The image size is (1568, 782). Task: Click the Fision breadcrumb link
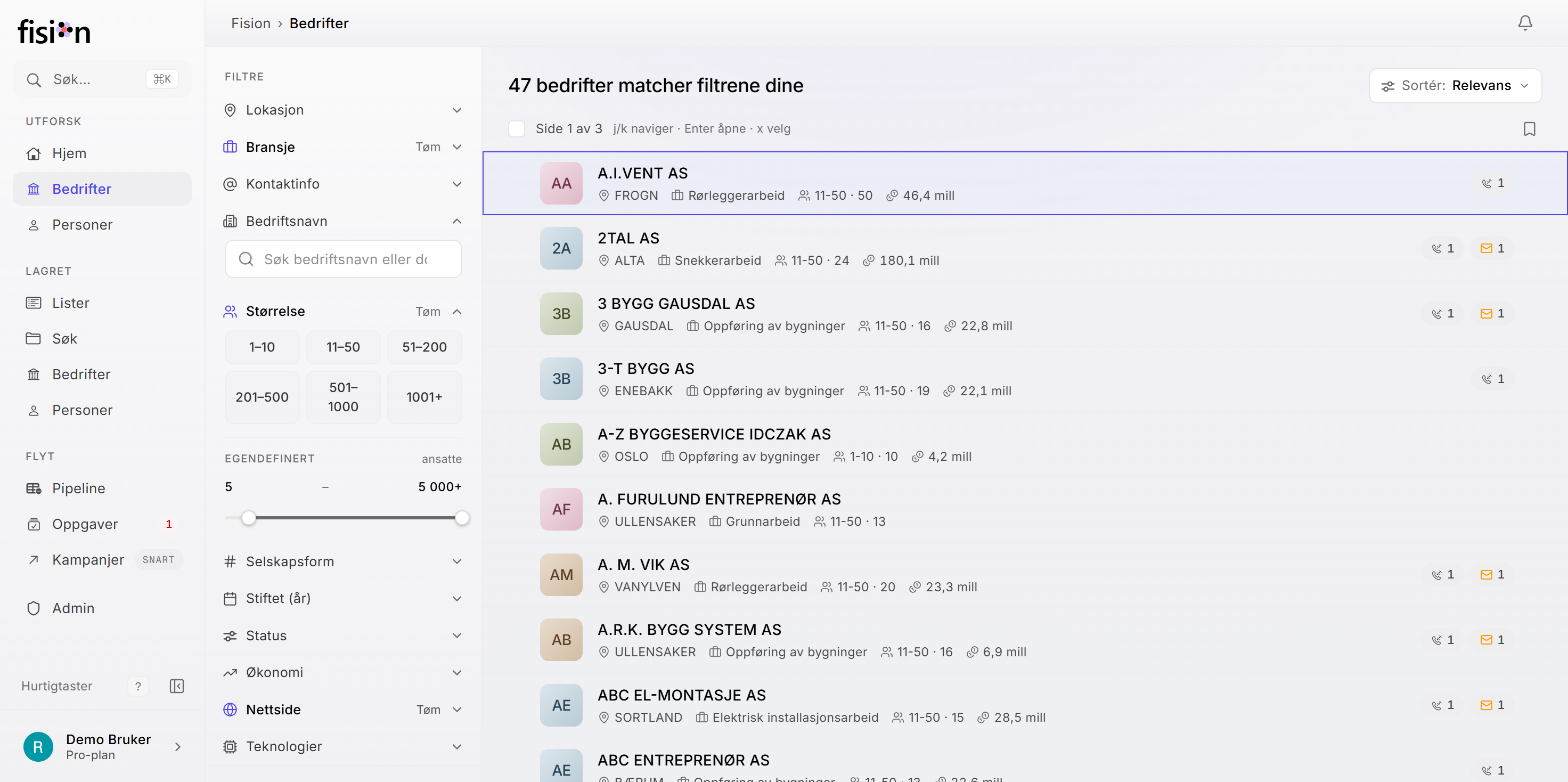click(x=251, y=23)
